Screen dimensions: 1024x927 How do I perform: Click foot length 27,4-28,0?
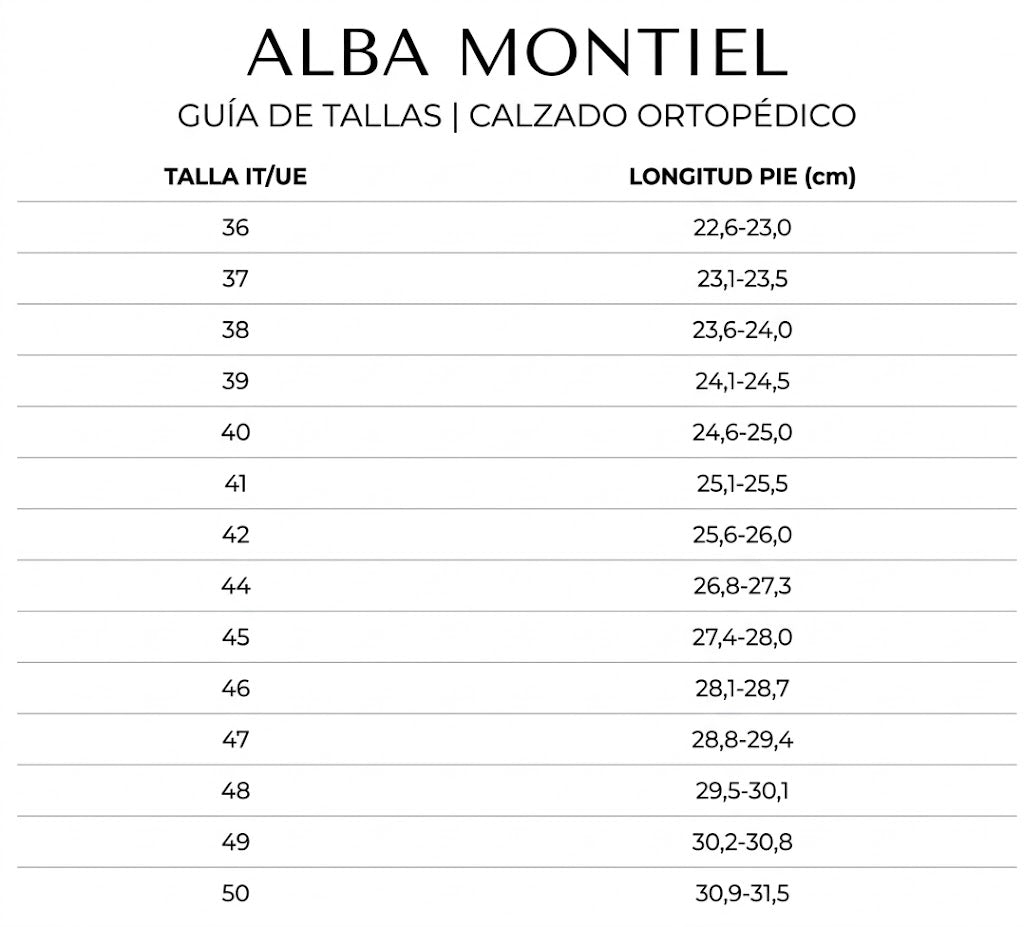742,637
